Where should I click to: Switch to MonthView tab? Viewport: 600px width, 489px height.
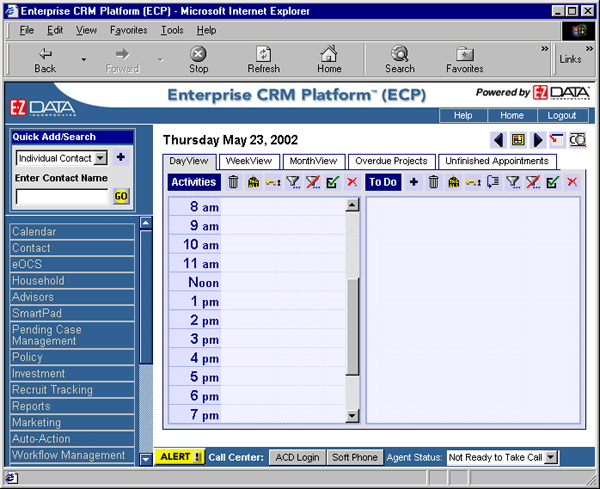click(313, 161)
